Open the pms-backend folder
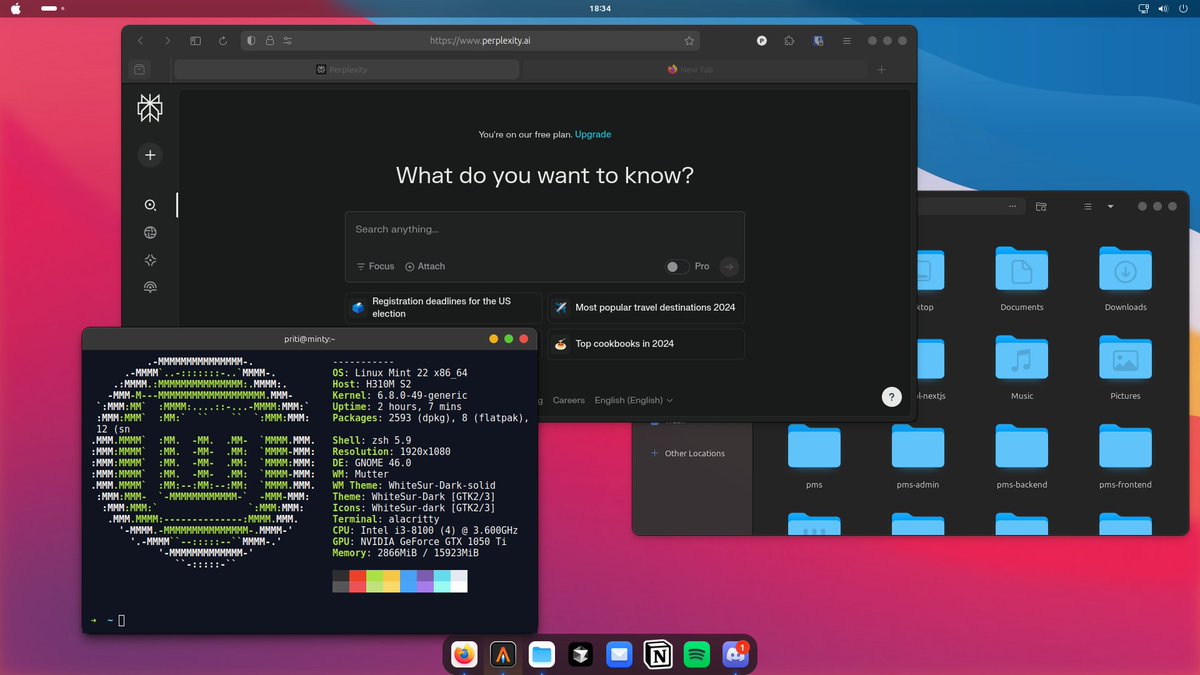Screen dimensions: 1200x675 tap(1021, 456)
